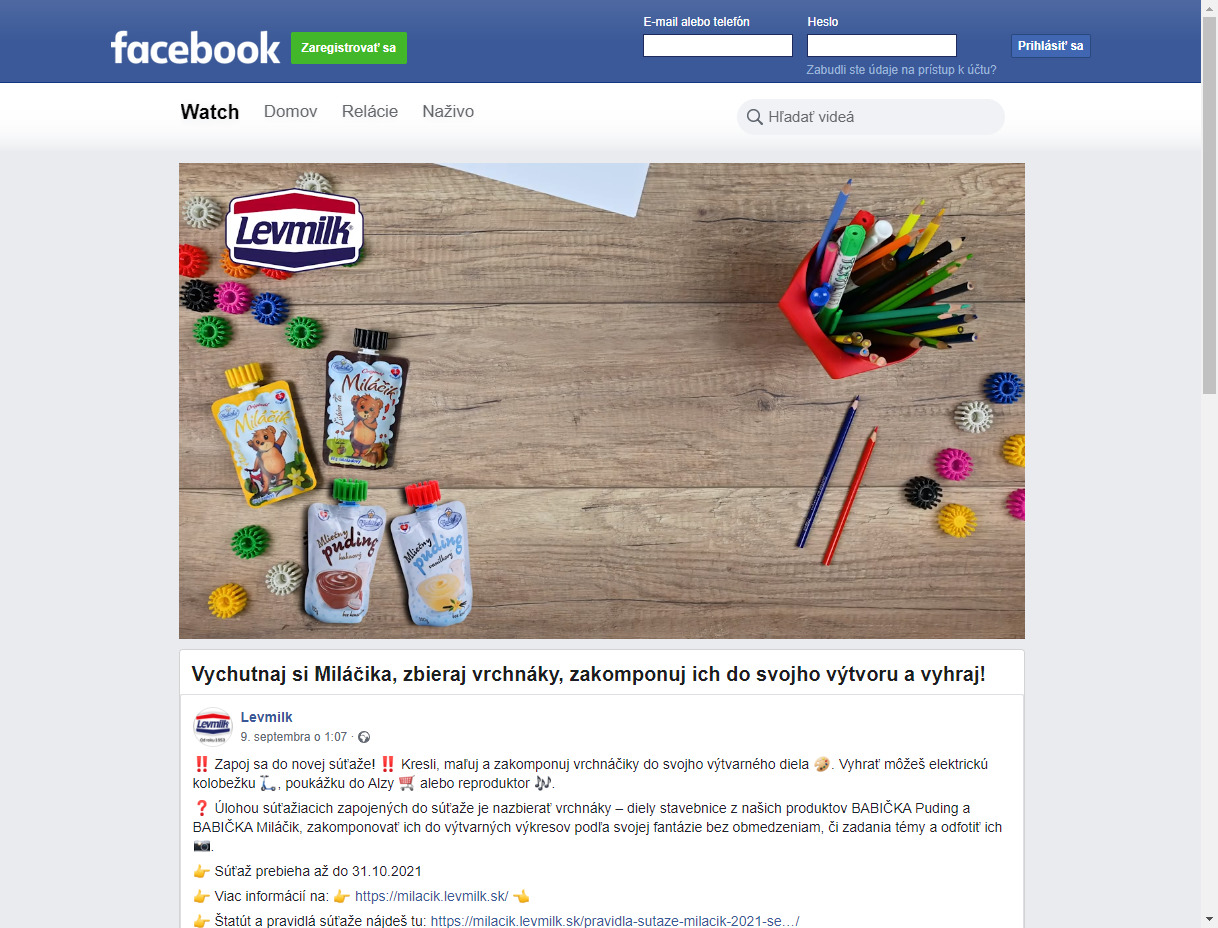Open the contest rules pravidla-sutaze link
The width and height of the screenshot is (1218, 928).
[615, 920]
